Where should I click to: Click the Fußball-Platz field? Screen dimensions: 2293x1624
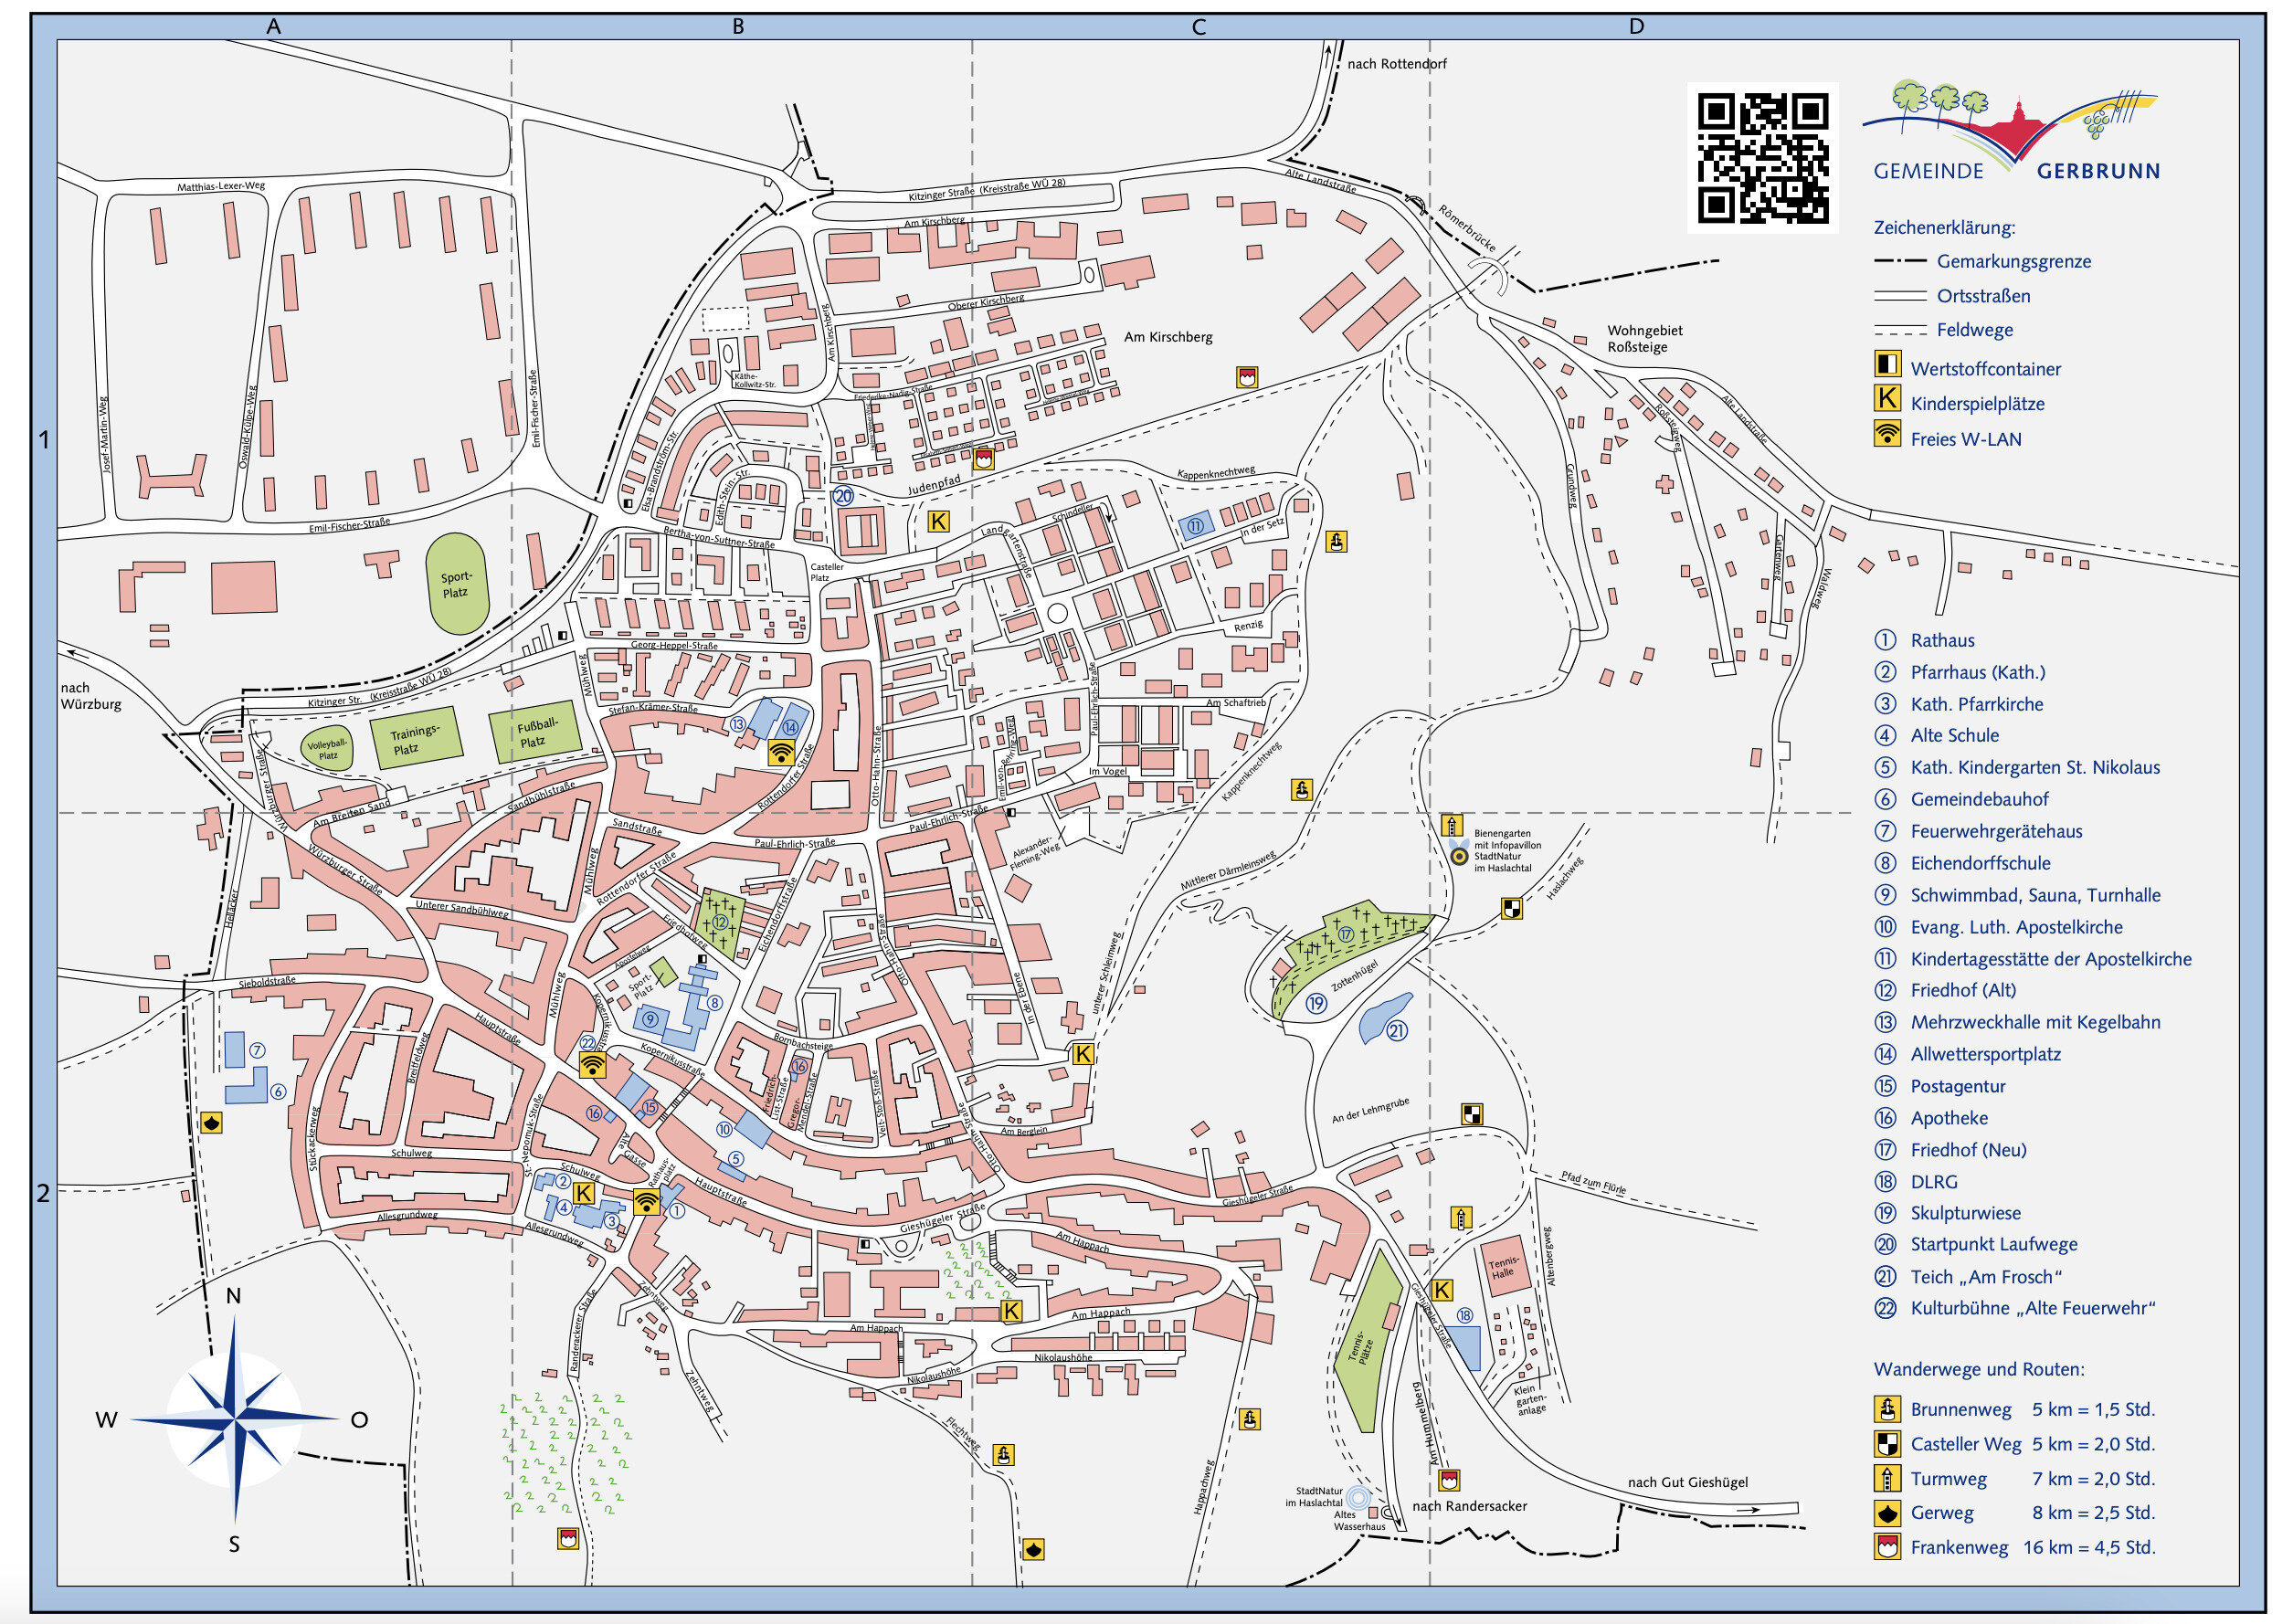coord(534,731)
